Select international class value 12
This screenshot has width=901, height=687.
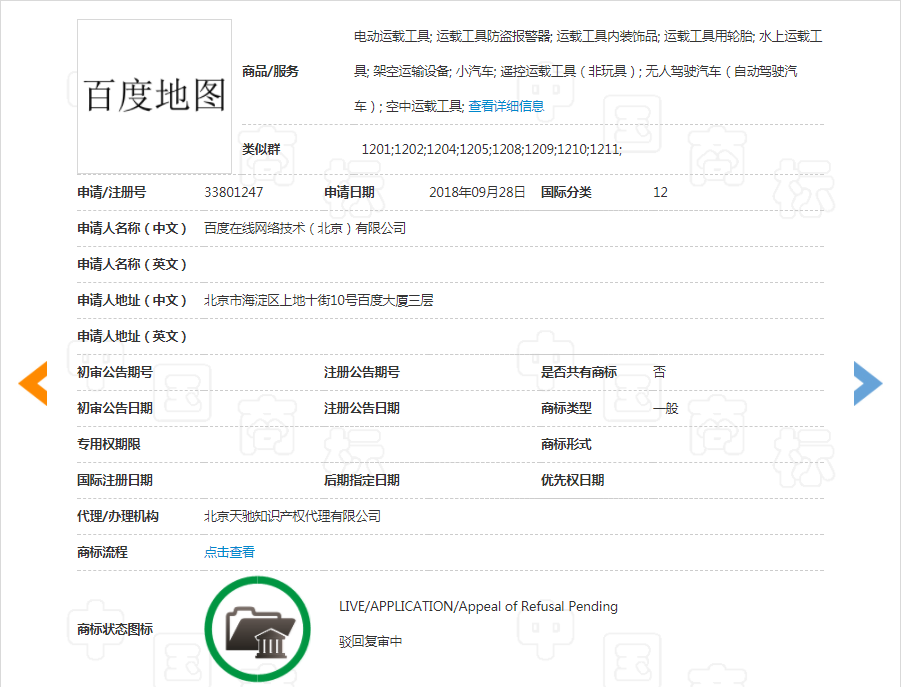pos(660,192)
